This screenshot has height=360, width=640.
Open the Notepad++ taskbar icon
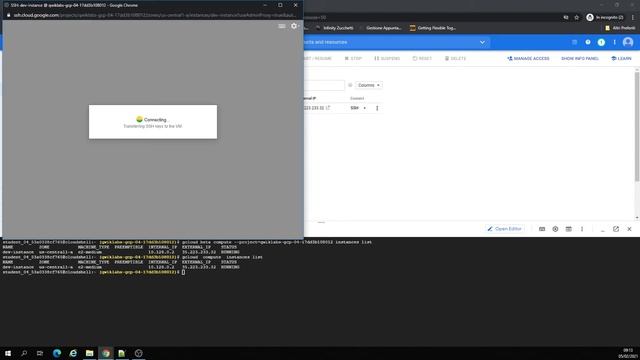122,353
